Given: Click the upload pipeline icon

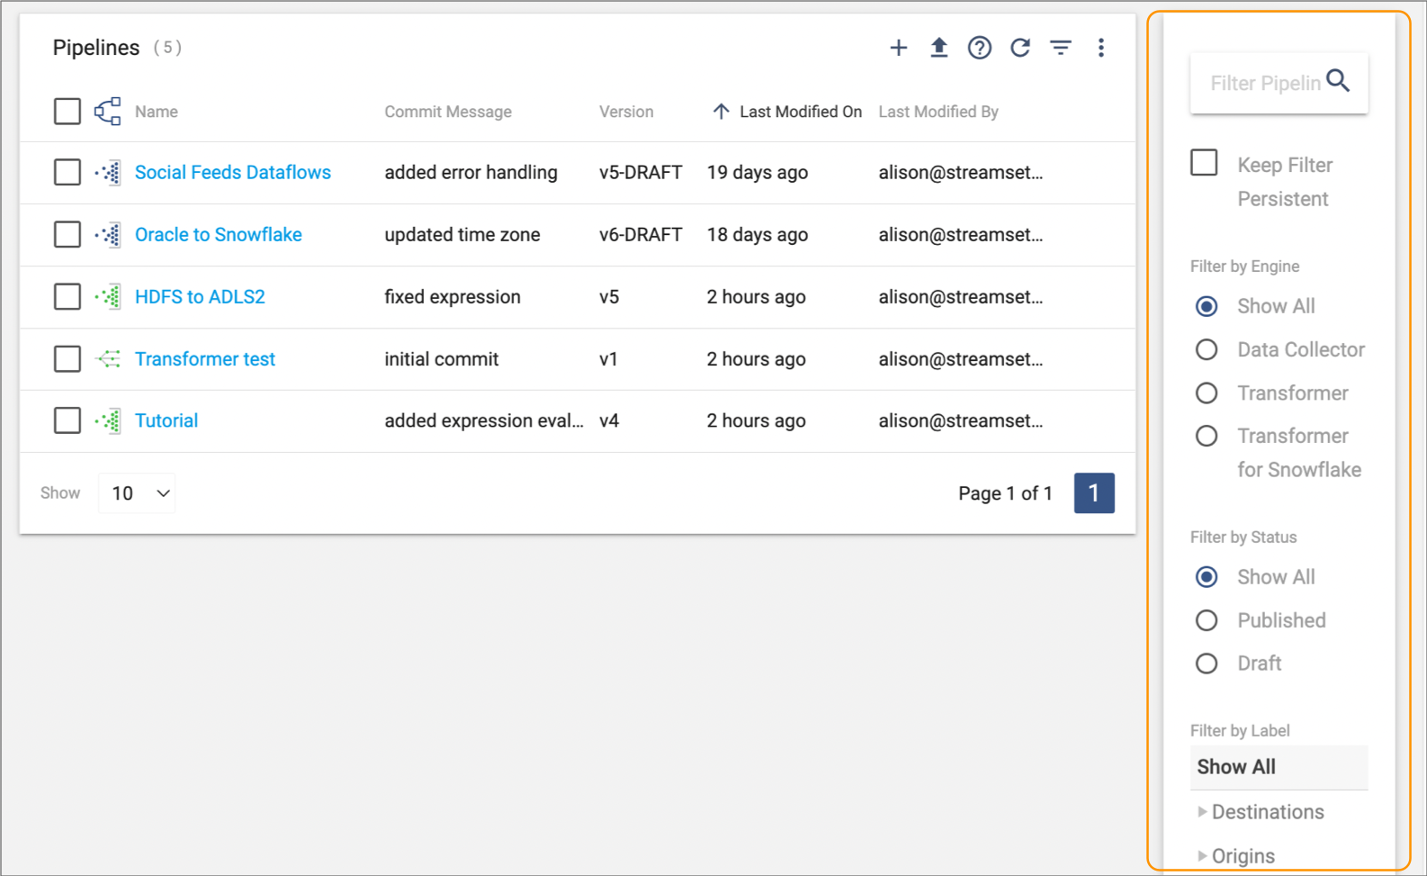Looking at the screenshot, I should (x=939, y=48).
